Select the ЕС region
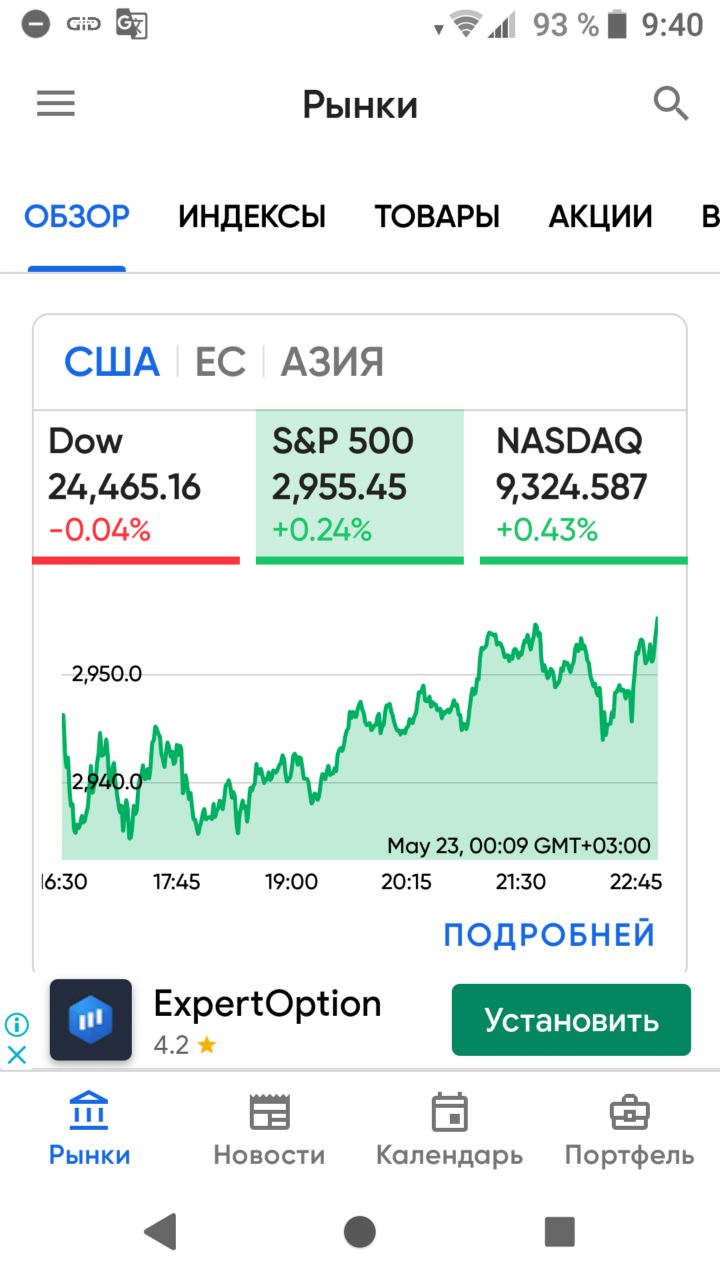The height and width of the screenshot is (1280, 720). 220,362
